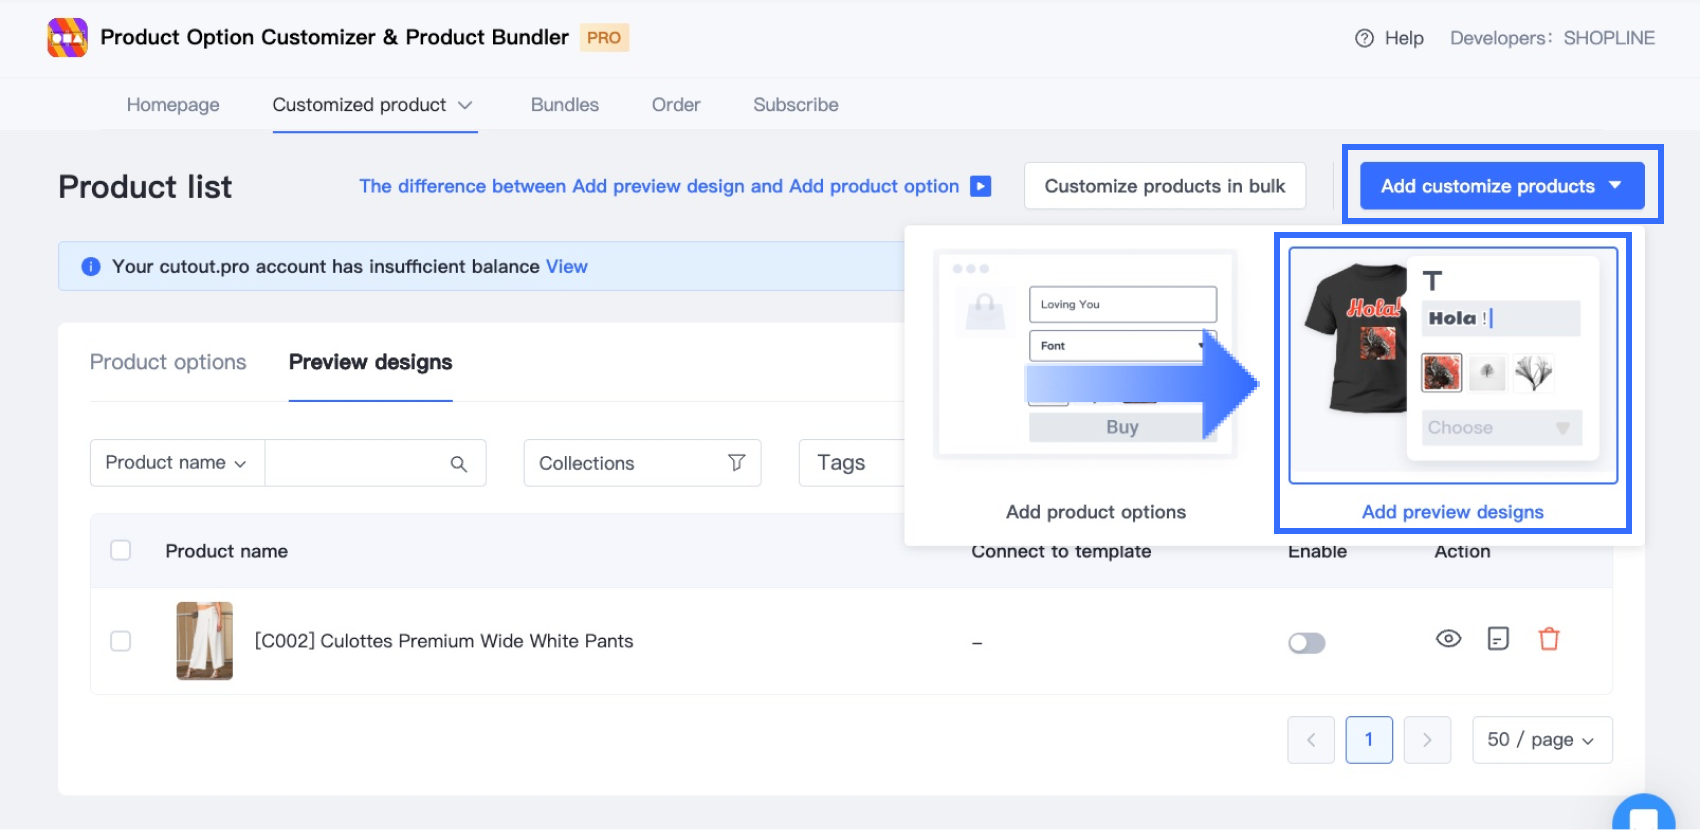The height and width of the screenshot is (830, 1700).
Task: Preview the Culottes product via eye icon
Action: (1448, 639)
